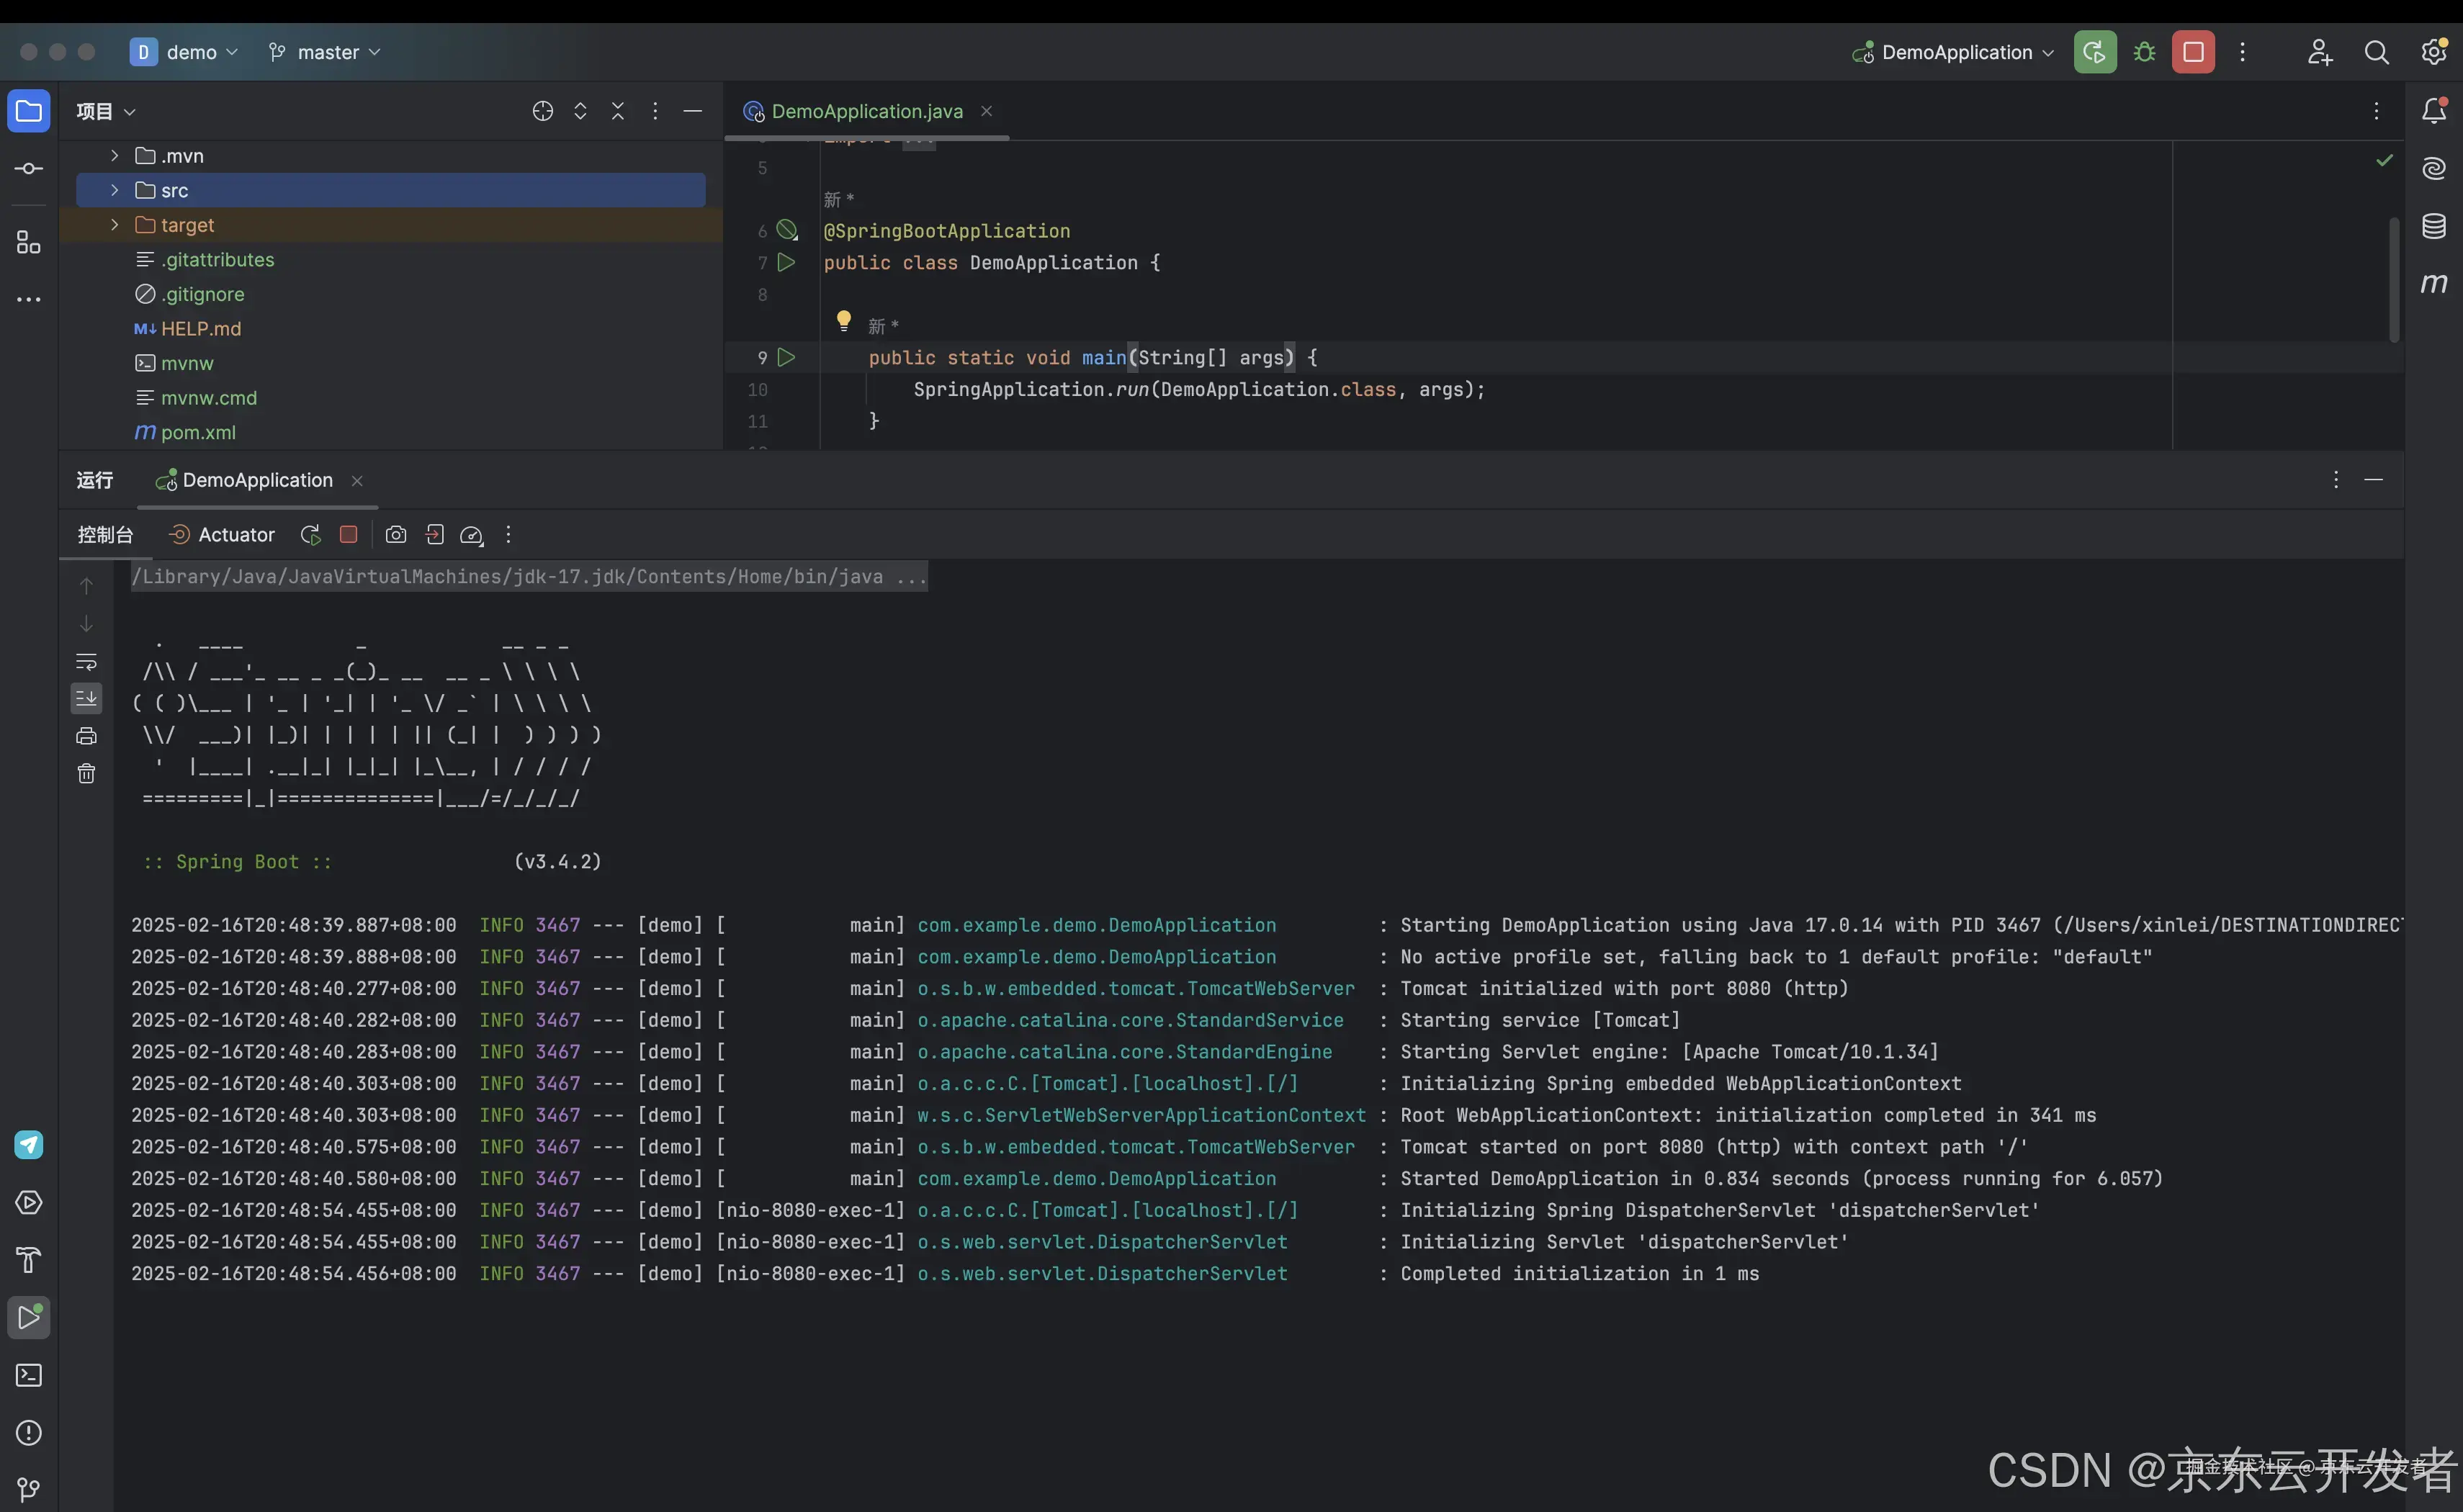Viewport: 2463px width, 1512px height.
Task: Open the Maven tool window
Action: [2434, 283]
